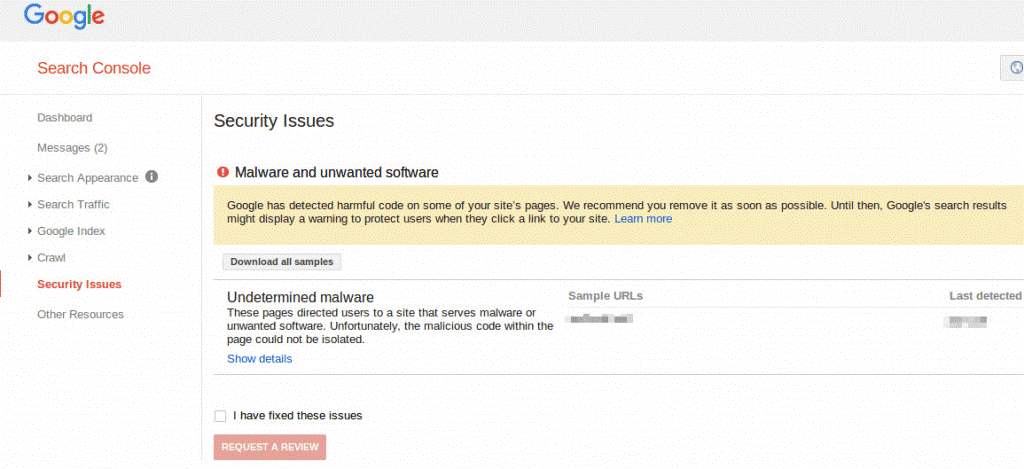Open the blurred sample URL entry
This screenshot has height=469, width=1024.
[600, 320]
